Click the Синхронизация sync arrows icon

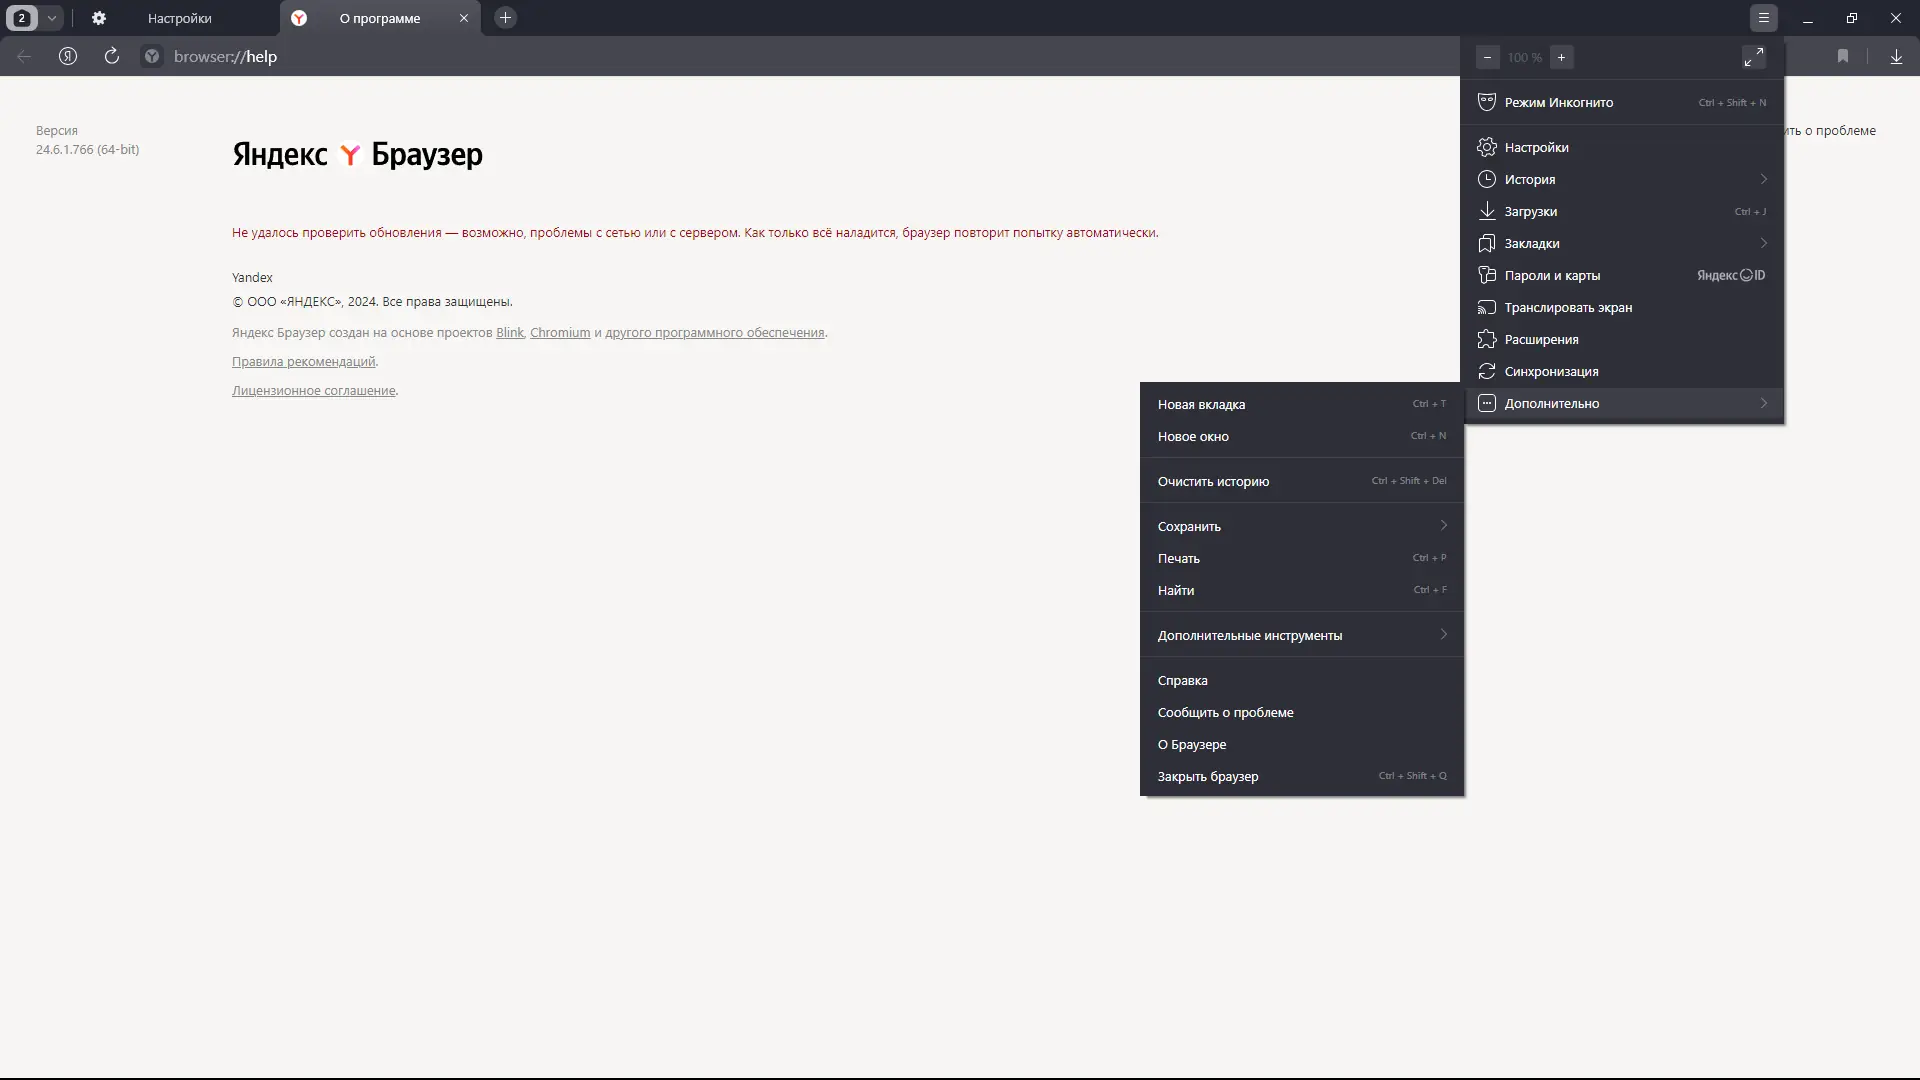click(1487, 371)
